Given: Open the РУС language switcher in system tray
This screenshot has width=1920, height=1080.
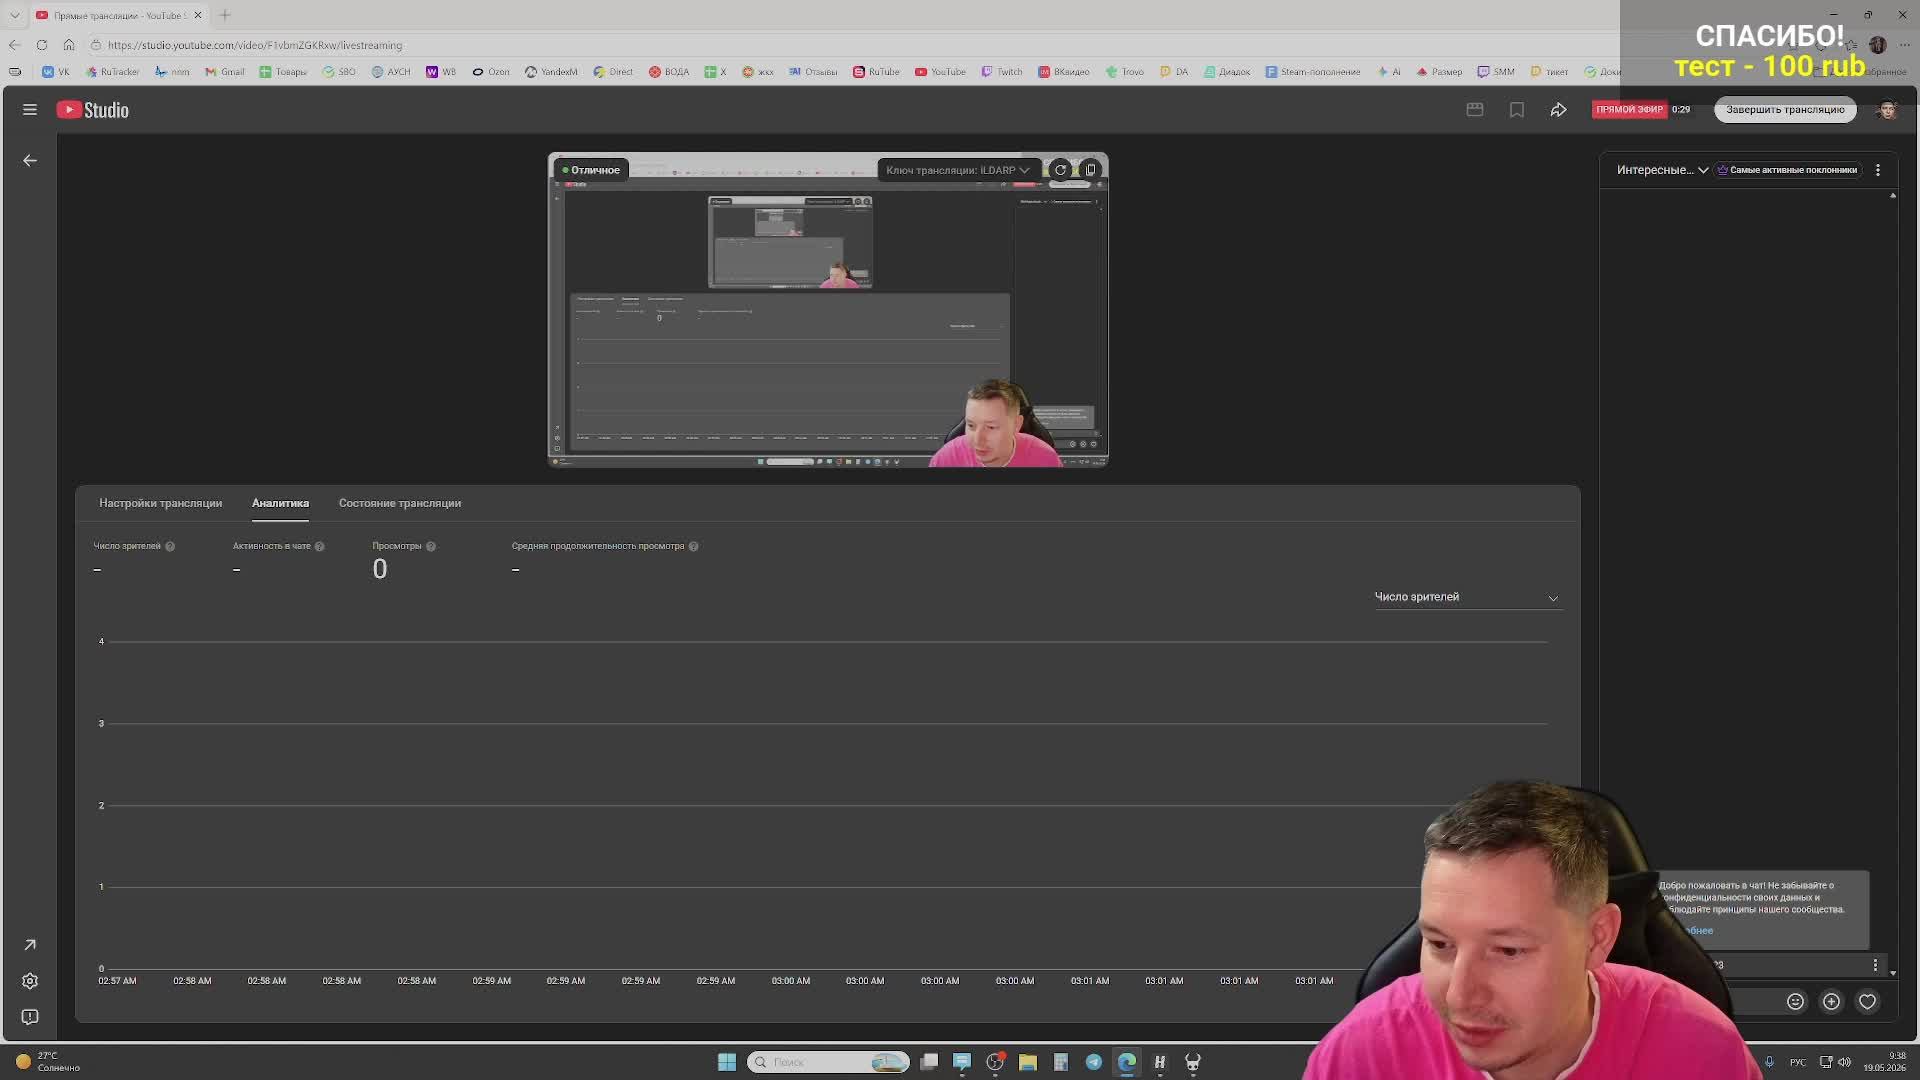Looking at the screenshot, I should (x=1798, y=1062).
